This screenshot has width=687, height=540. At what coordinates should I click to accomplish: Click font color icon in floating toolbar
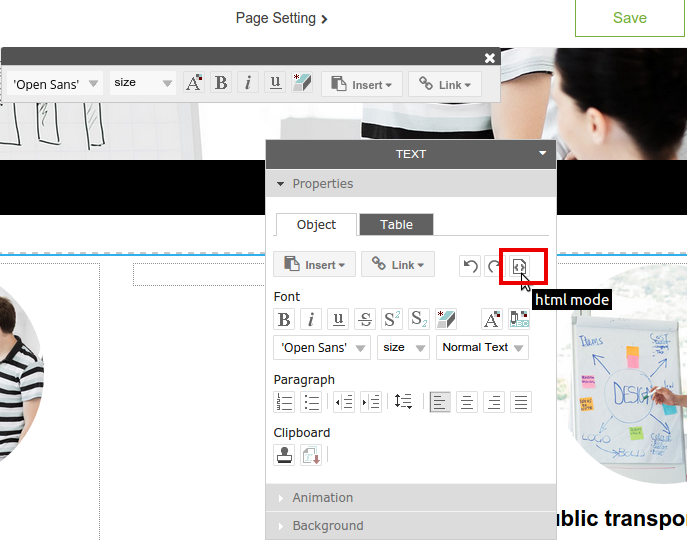click(x=194, y=83)
